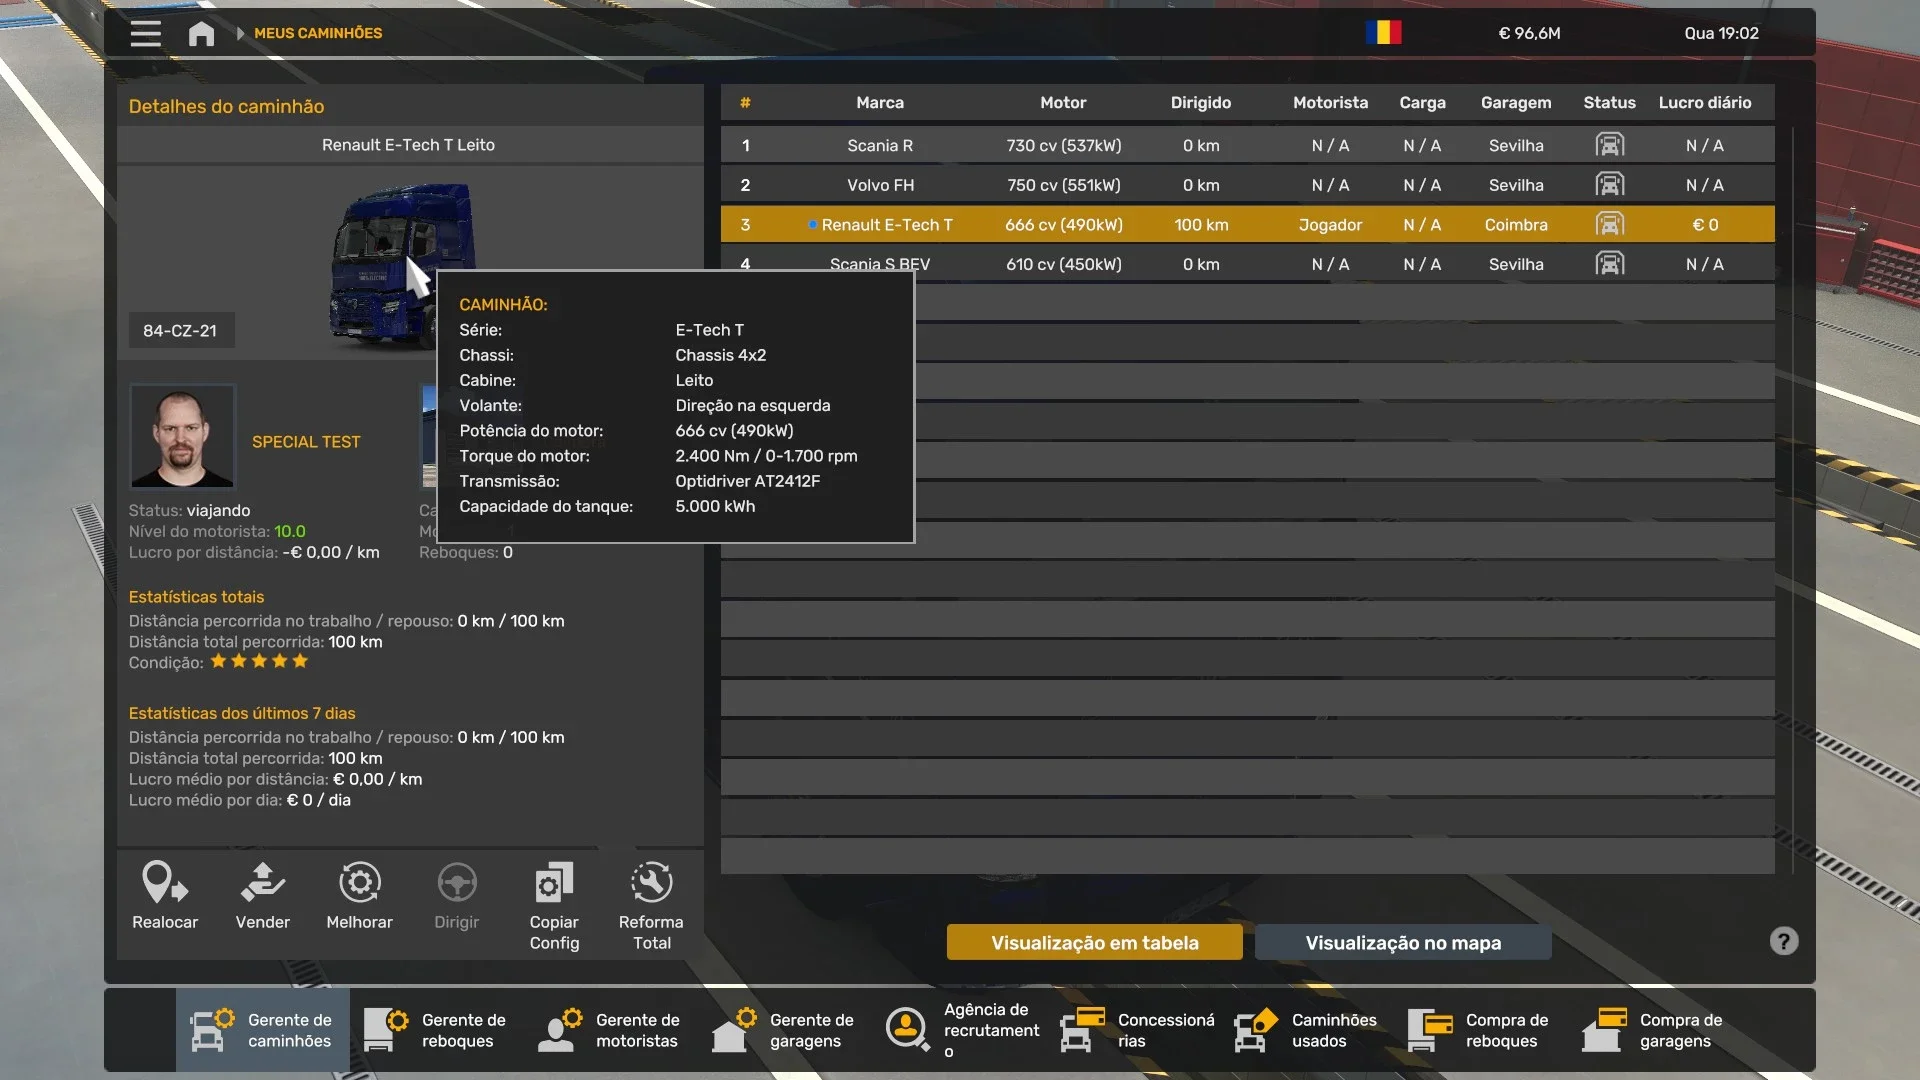Open Caminhões usados shop
Image resolution: width=1920 pixels, height=1080 pixels.
tap(1306, 1030)
